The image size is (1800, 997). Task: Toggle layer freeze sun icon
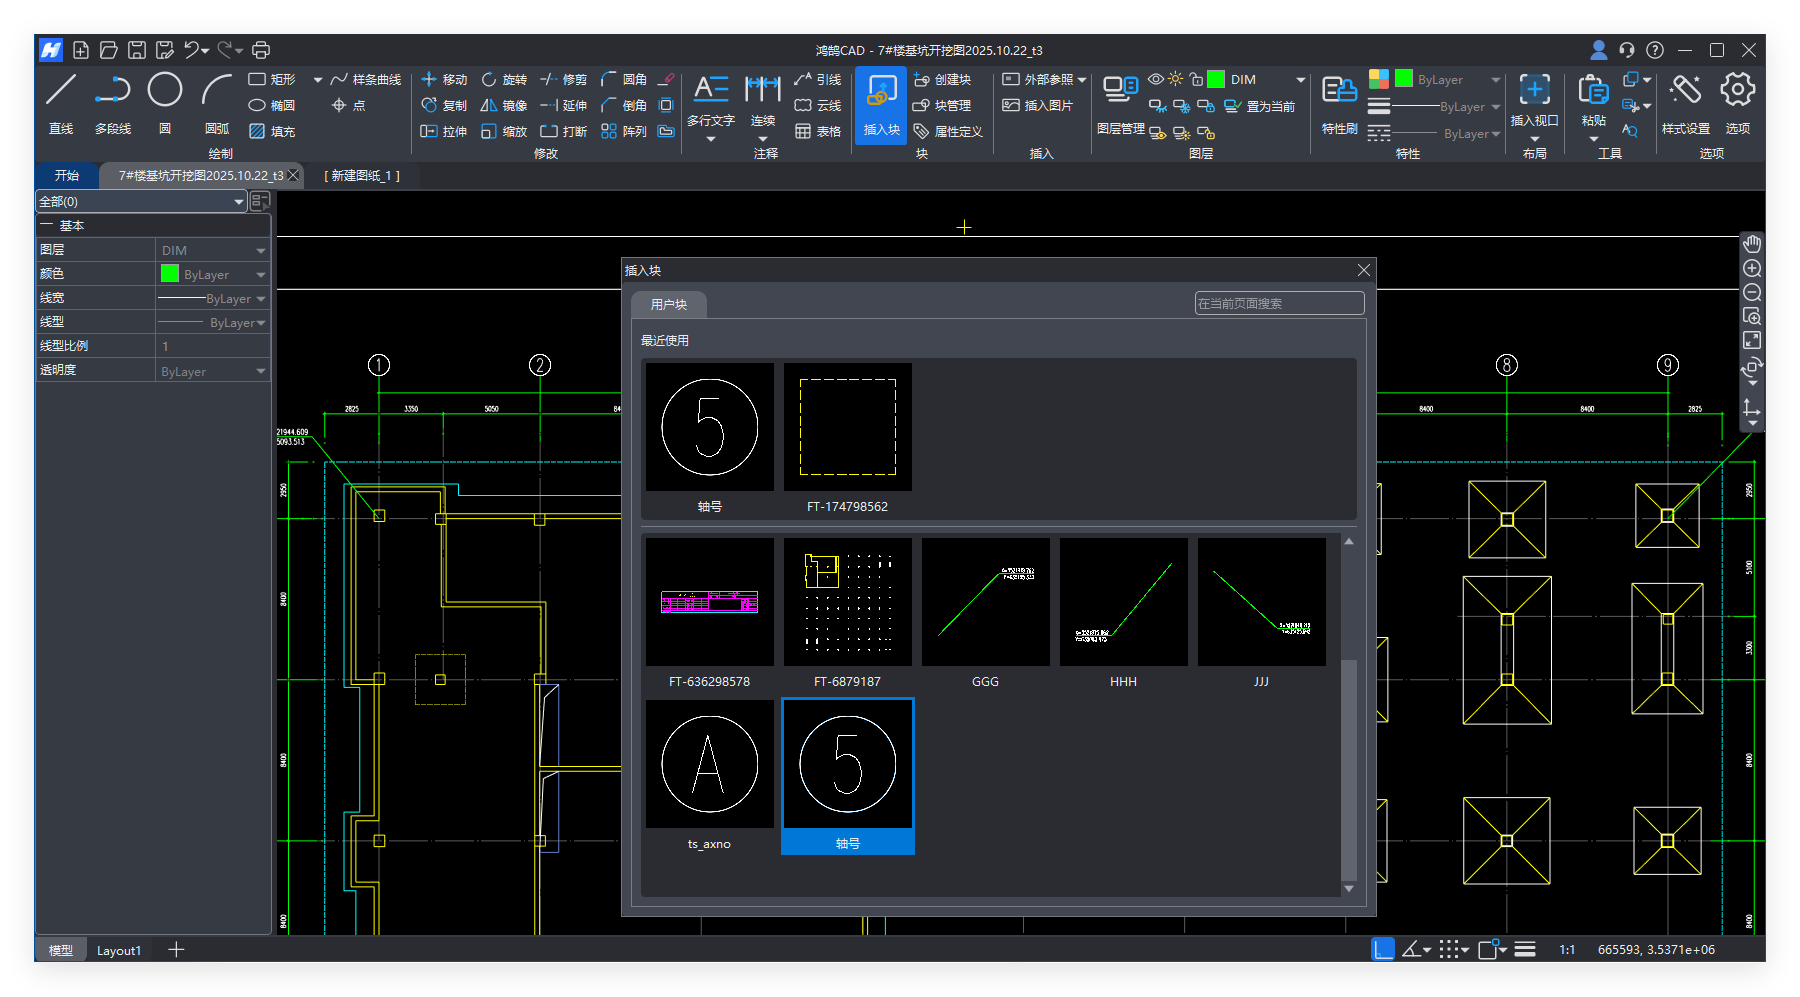[x=1175, y=79]
